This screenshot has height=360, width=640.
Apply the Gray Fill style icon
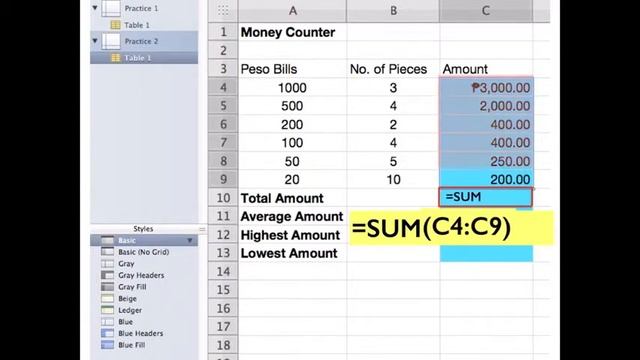tap(107, 287)
